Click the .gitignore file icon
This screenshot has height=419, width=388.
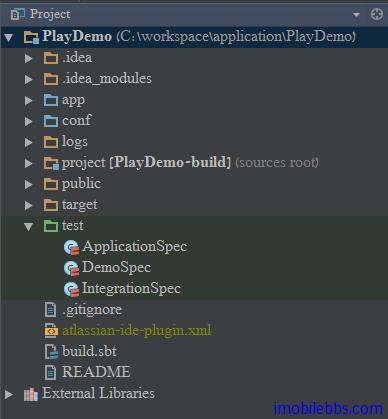(x=50, y=310)
